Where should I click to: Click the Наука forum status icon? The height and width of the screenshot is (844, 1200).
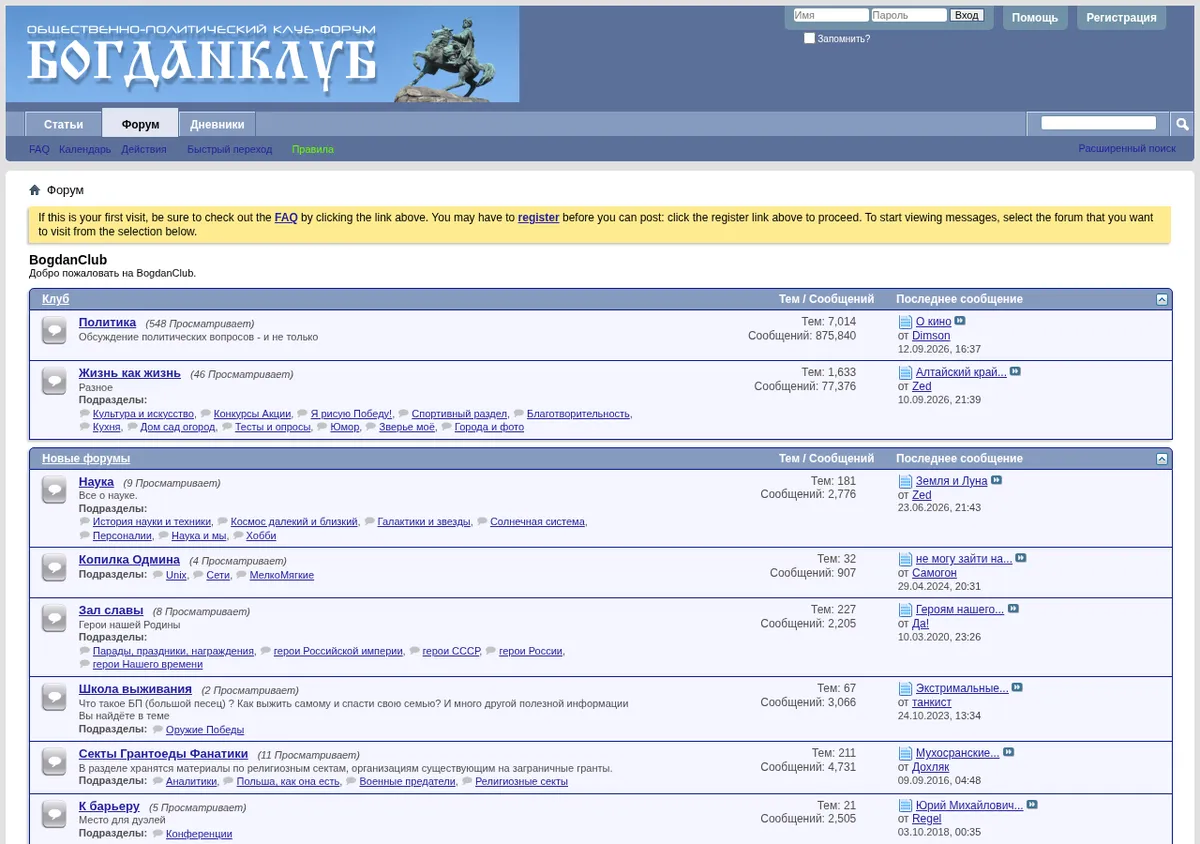pos(54,489)
